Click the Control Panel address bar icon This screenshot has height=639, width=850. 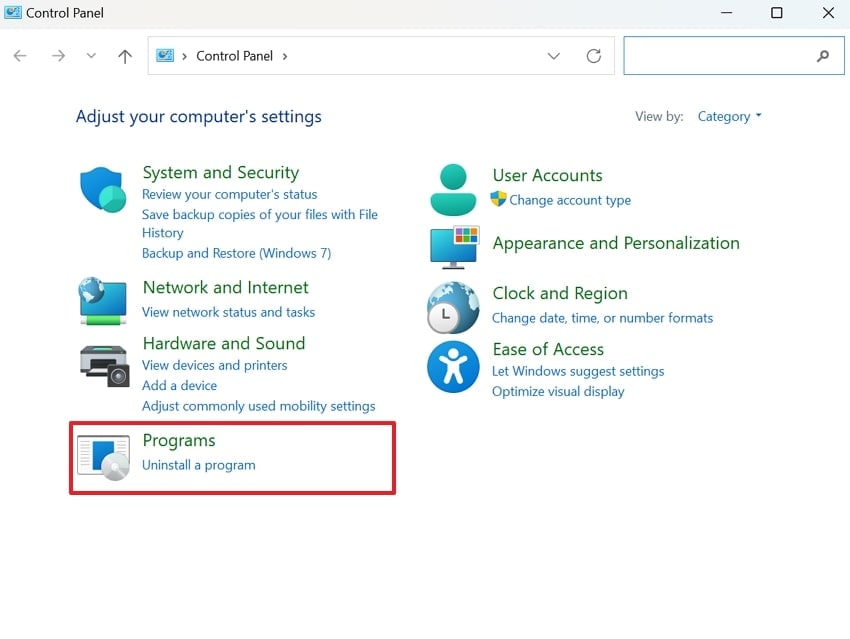[165, 55]
